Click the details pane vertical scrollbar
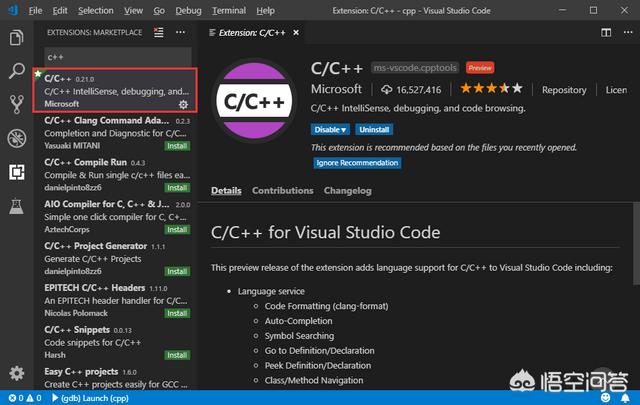Screen dimensions: 640x405 [x=636, y=244]
